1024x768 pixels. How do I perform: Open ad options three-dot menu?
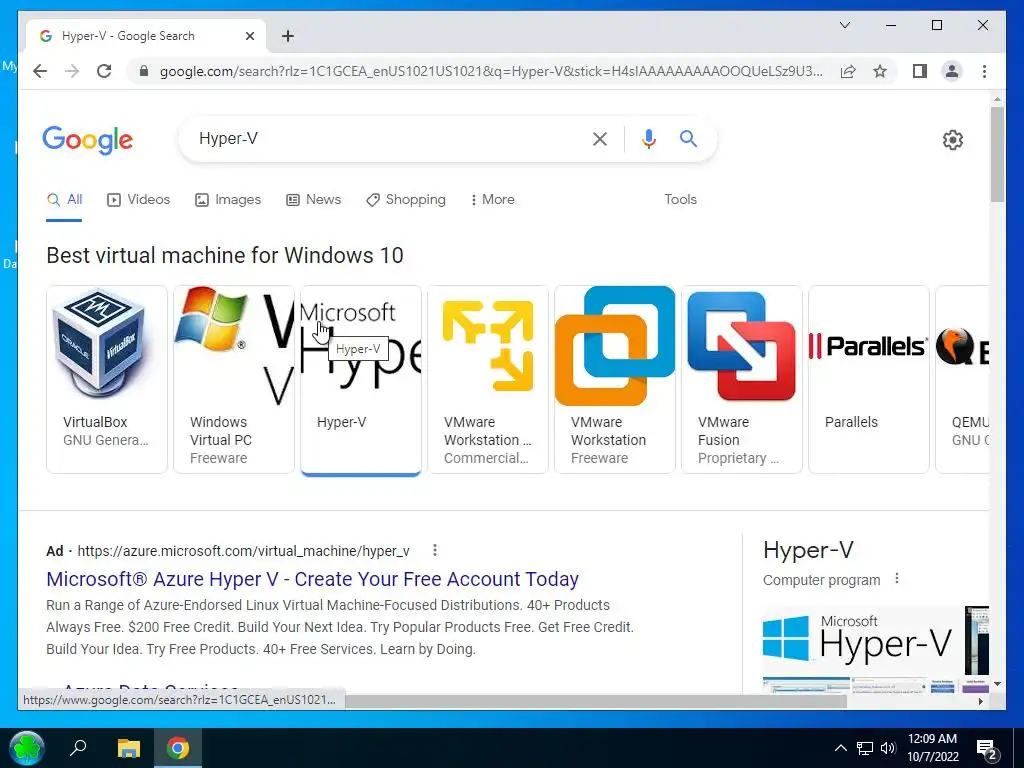point(435,551)
